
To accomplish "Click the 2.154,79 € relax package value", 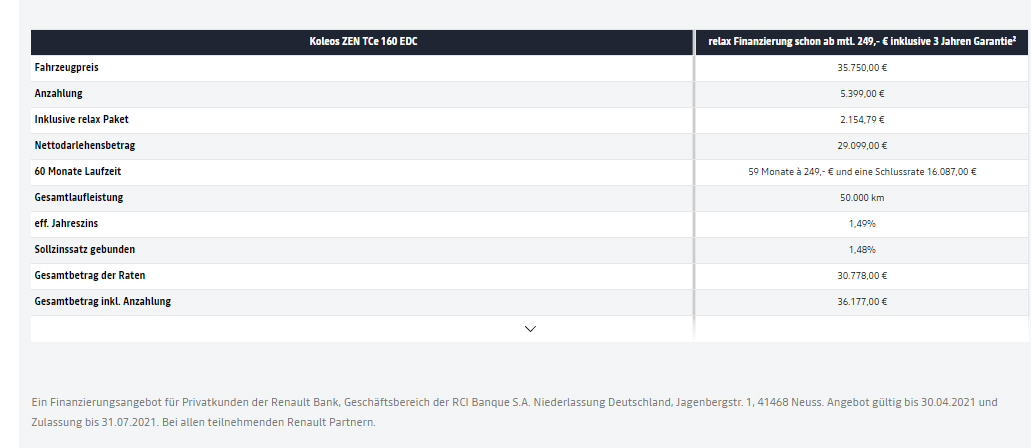I will point(863,120).
